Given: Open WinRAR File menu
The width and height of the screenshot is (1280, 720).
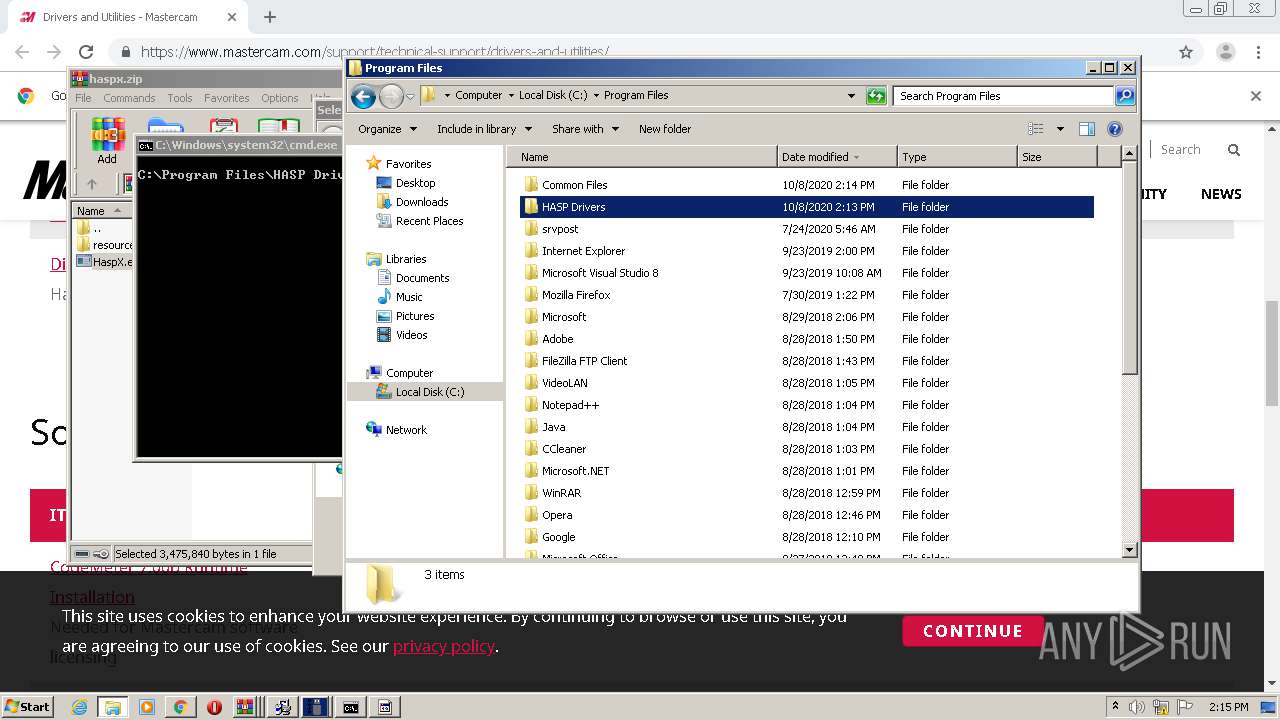Looking at the screenshot, I should click(x=83, y=98).
